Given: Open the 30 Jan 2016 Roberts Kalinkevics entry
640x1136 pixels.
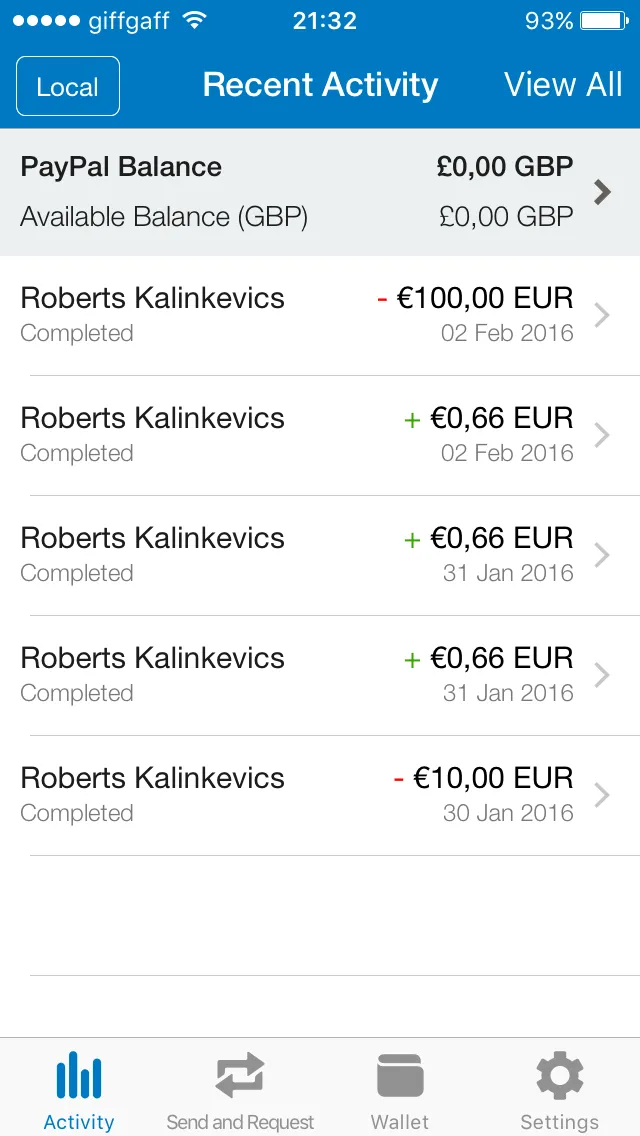Looking at the screenshot, I should (x=320, y=795).
